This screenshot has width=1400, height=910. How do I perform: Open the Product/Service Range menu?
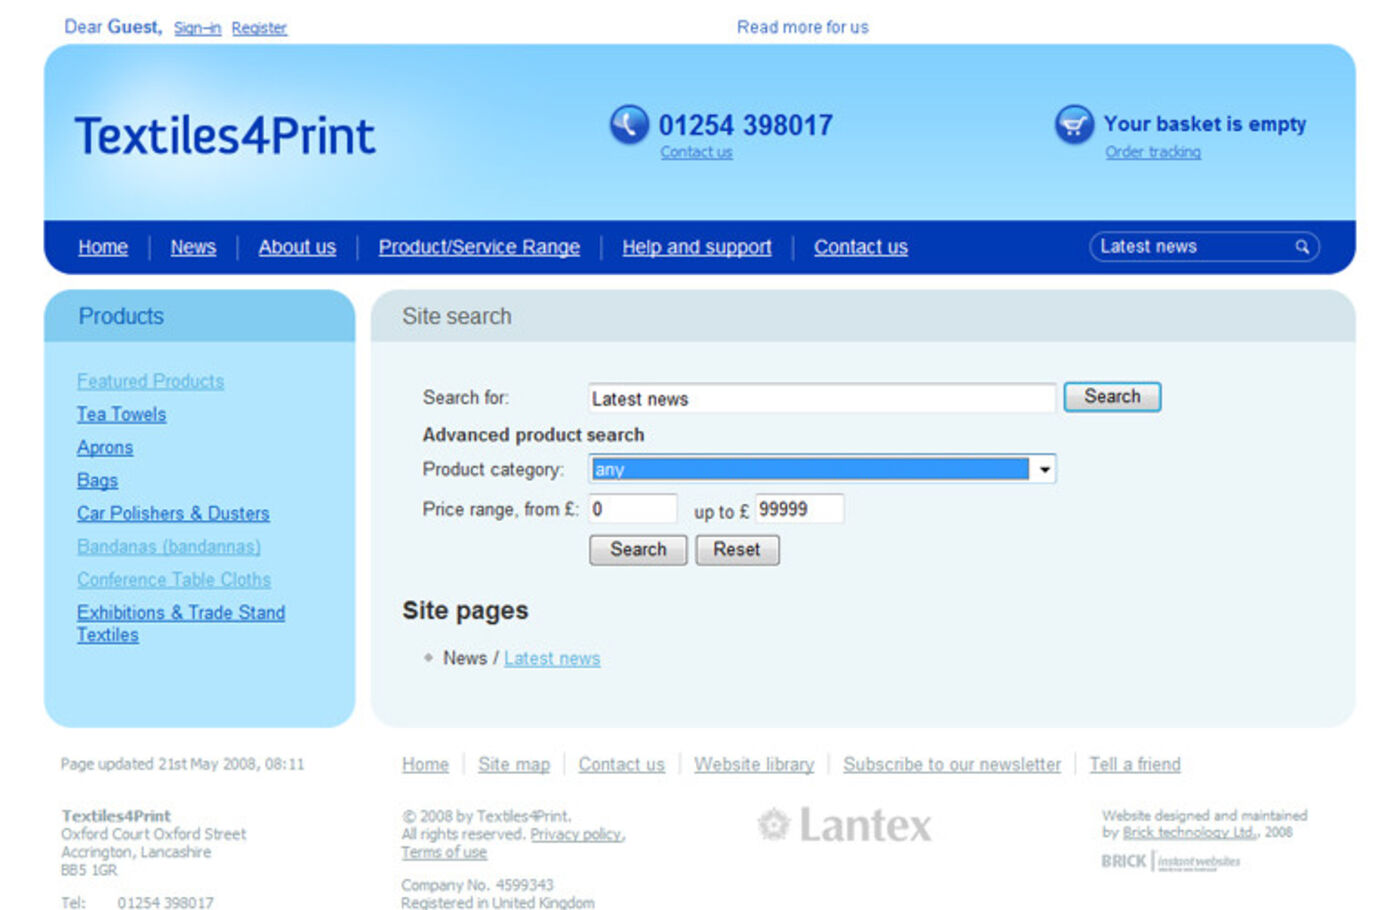pos(479,247)
